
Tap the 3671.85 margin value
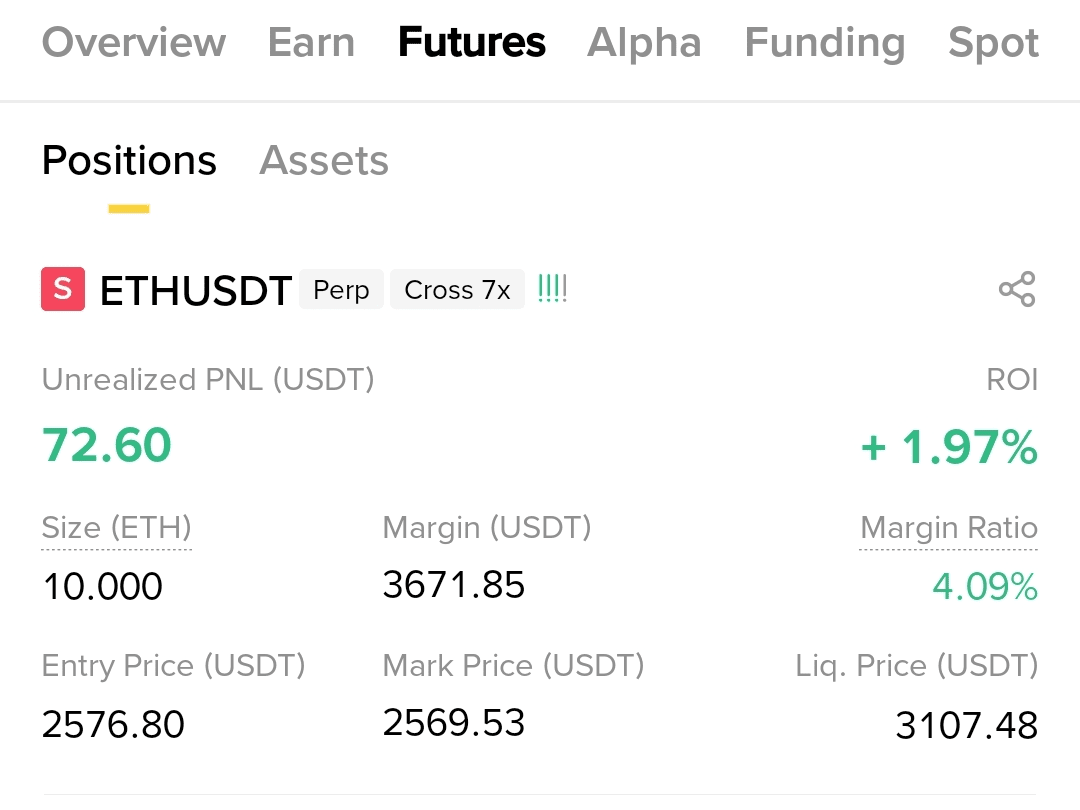coord(454,585)
